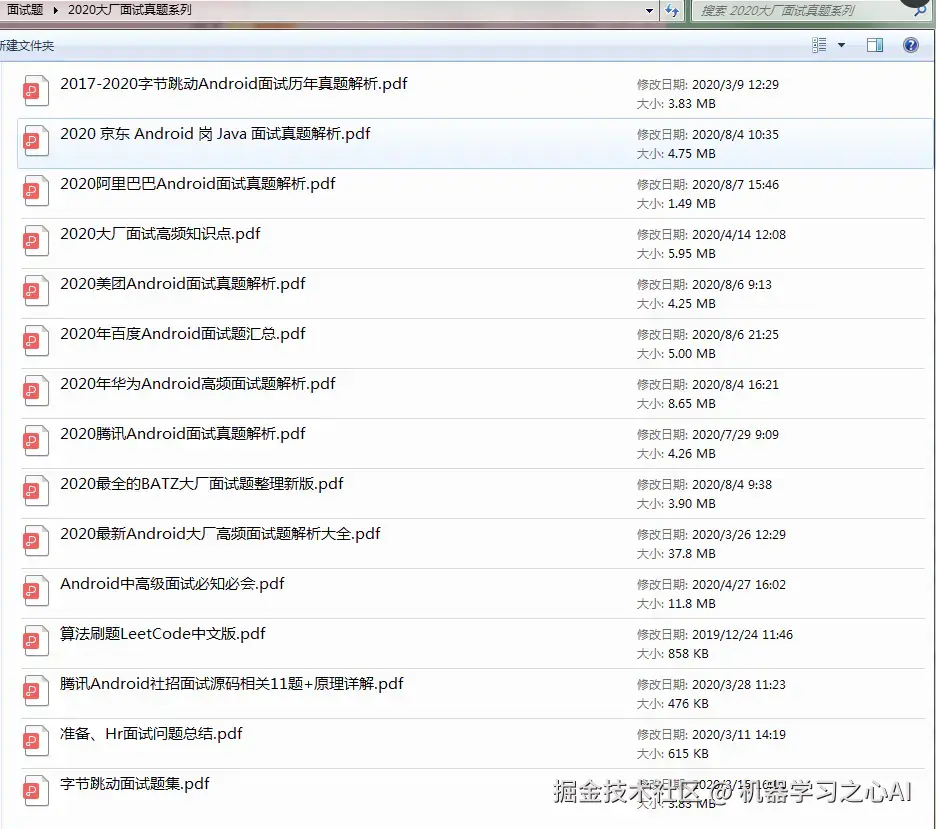Click modified date 2020/4/14 12:08
Screen dimensions: 936x829
point(738,235)
